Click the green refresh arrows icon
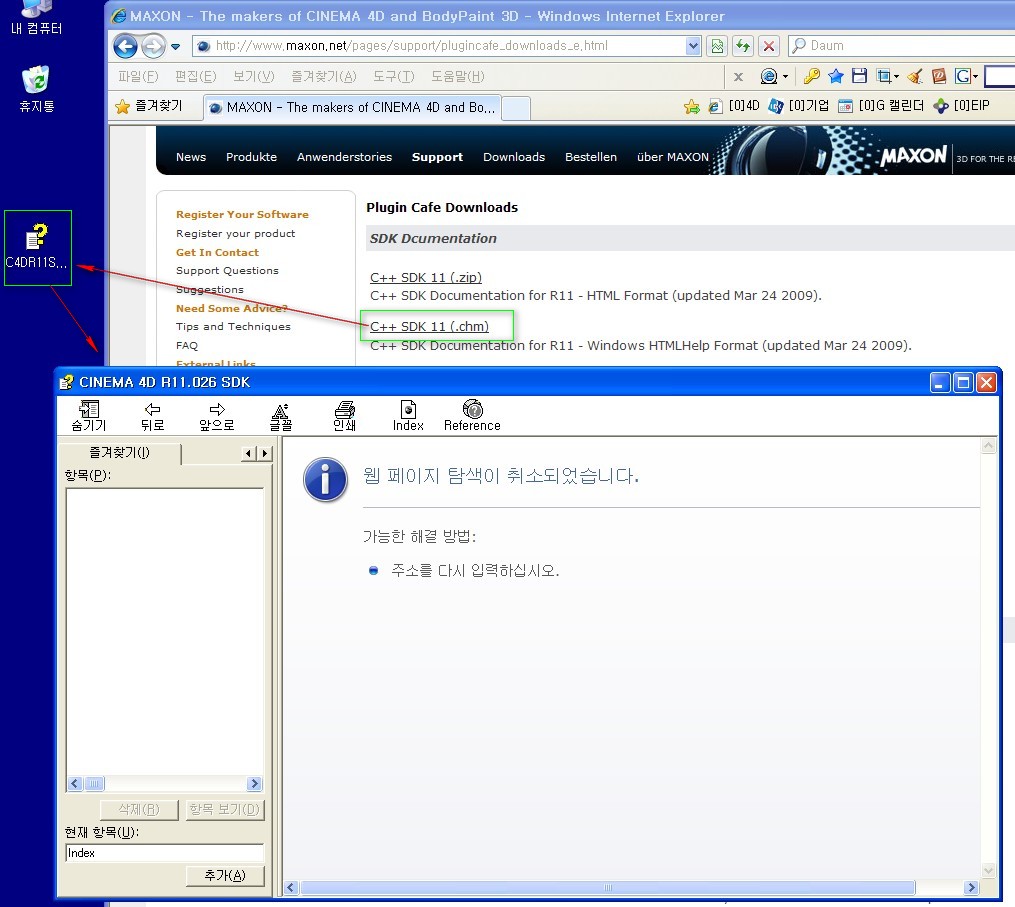Image resolution: width=1015 pixels, height=907 pixels. pos(743,46)
